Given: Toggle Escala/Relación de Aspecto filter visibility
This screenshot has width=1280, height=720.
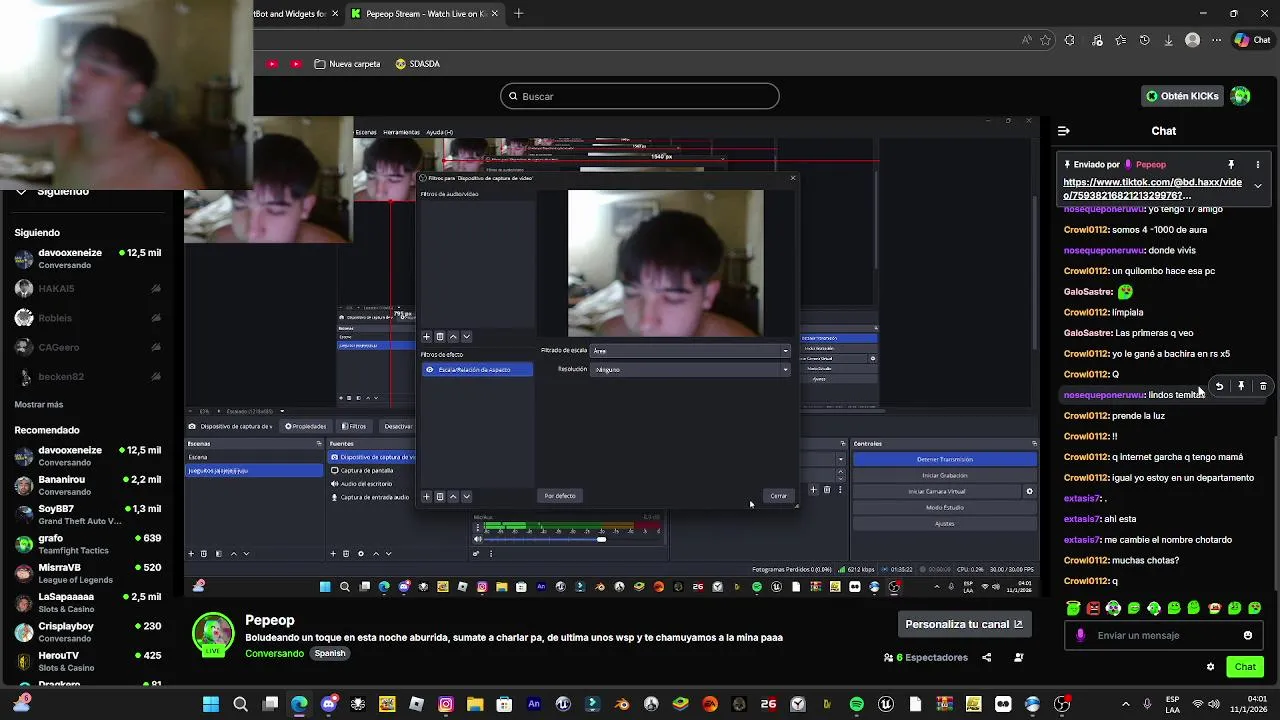Looking at the screenshot, I should 430,370.
